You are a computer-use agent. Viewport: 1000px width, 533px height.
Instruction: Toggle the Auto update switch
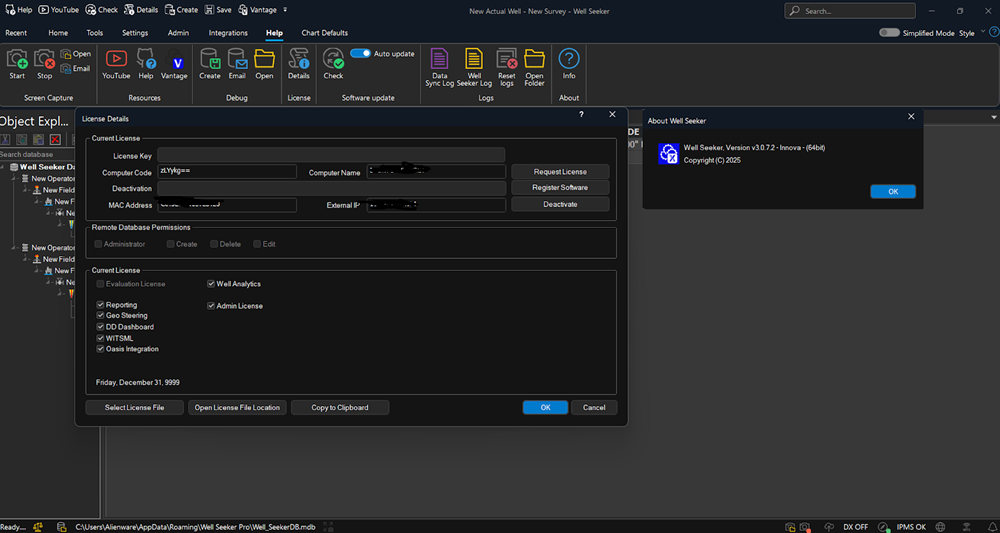click(360, 54)
